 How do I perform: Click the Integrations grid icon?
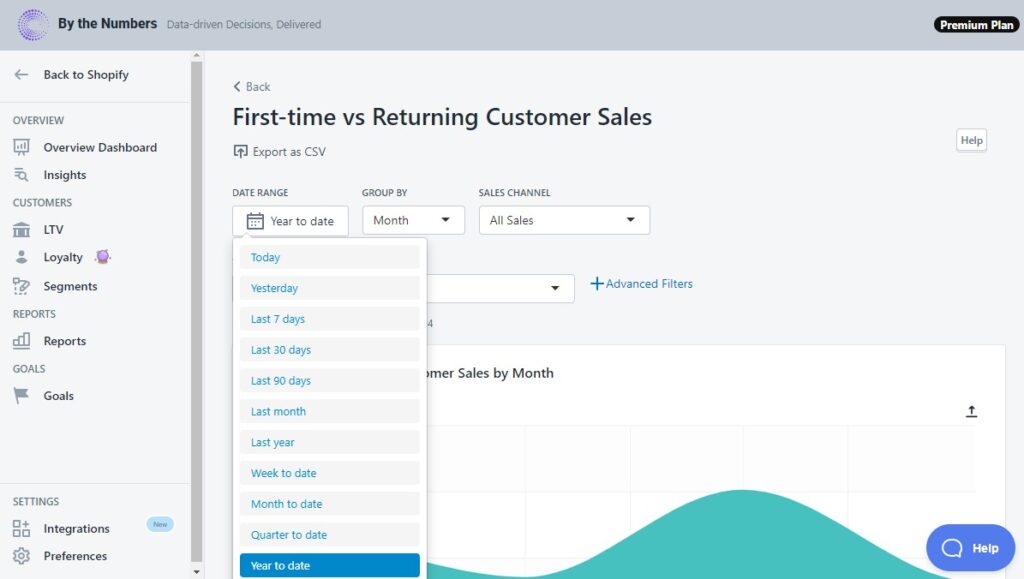(21, 528)
